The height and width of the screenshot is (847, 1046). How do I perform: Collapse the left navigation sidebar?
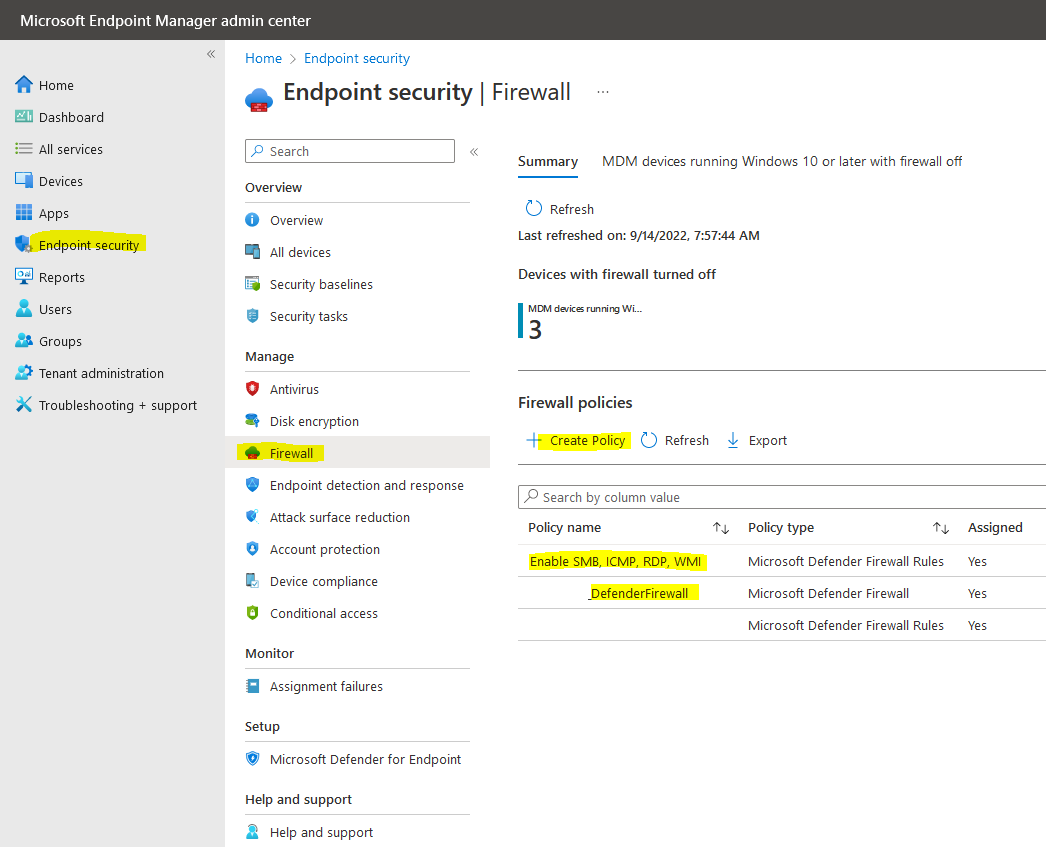tap(211, 54)
